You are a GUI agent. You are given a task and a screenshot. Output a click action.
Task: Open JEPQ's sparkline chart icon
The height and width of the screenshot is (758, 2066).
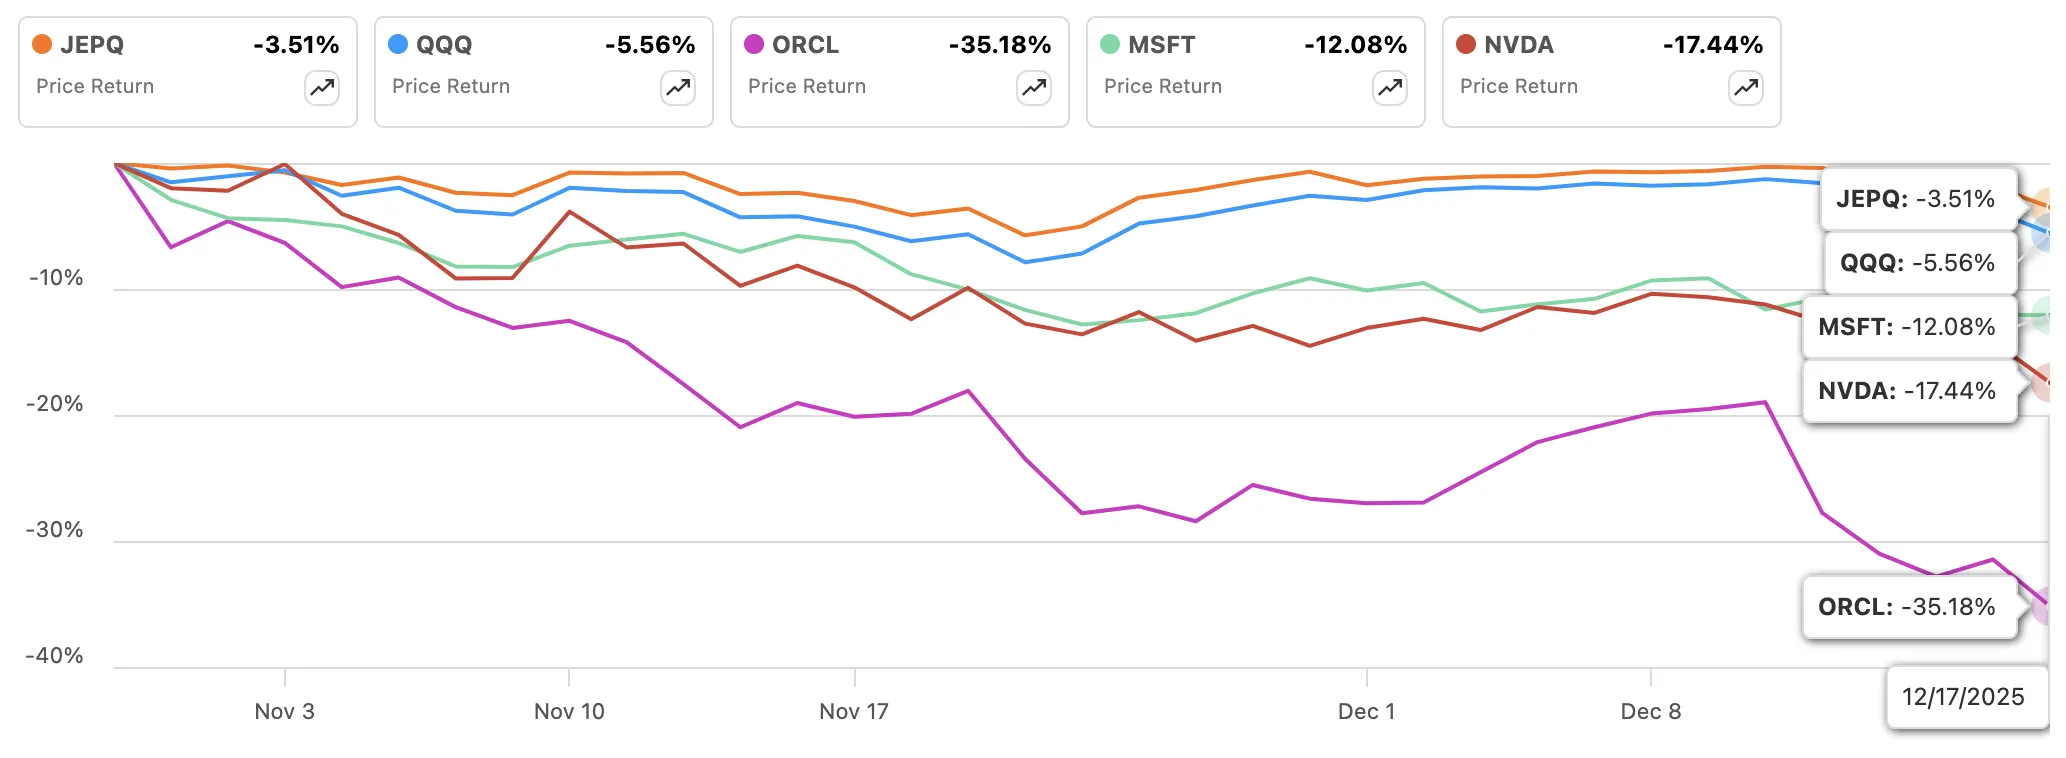coord(320,88)
